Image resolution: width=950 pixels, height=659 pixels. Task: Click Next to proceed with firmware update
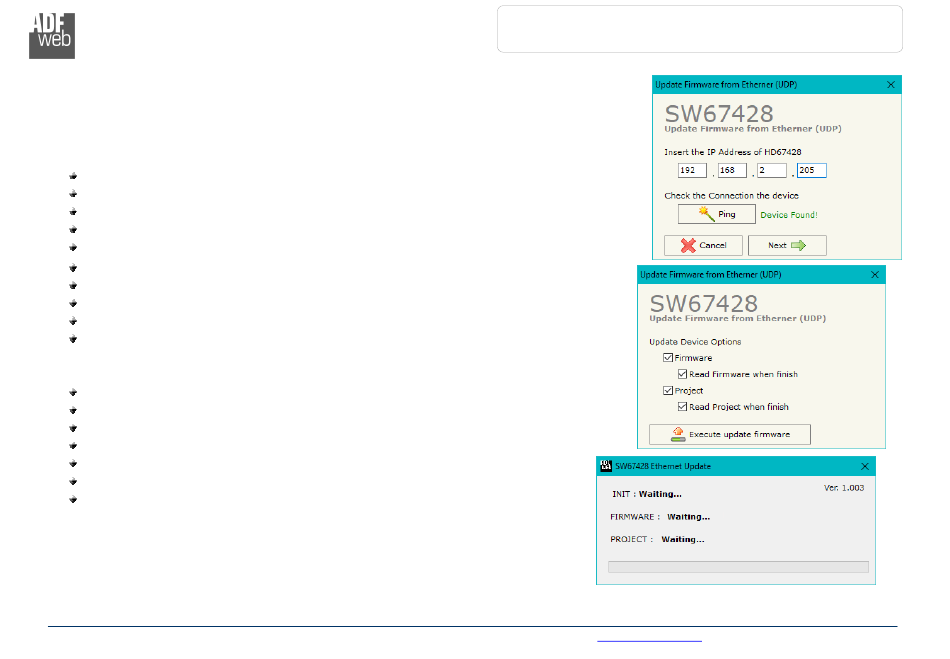click(x=786, y=245)
